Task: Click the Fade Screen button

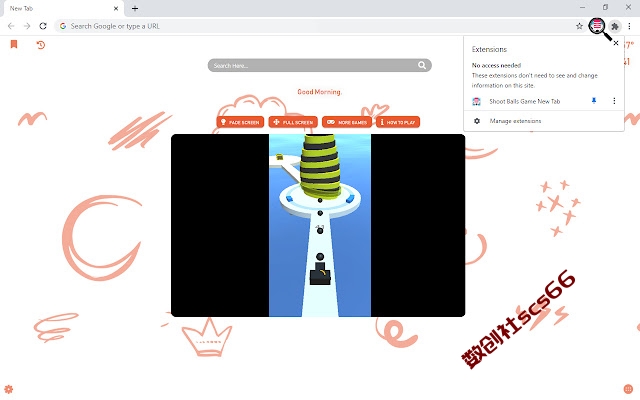Action: pyautogui.click(x=240, y=122)
